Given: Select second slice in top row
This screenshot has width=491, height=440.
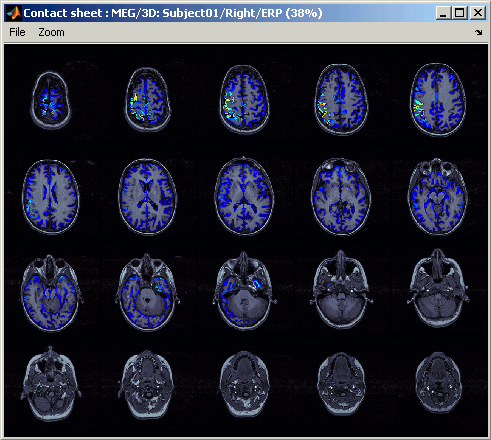Looking at the screenshot, I should click(147, 100).
